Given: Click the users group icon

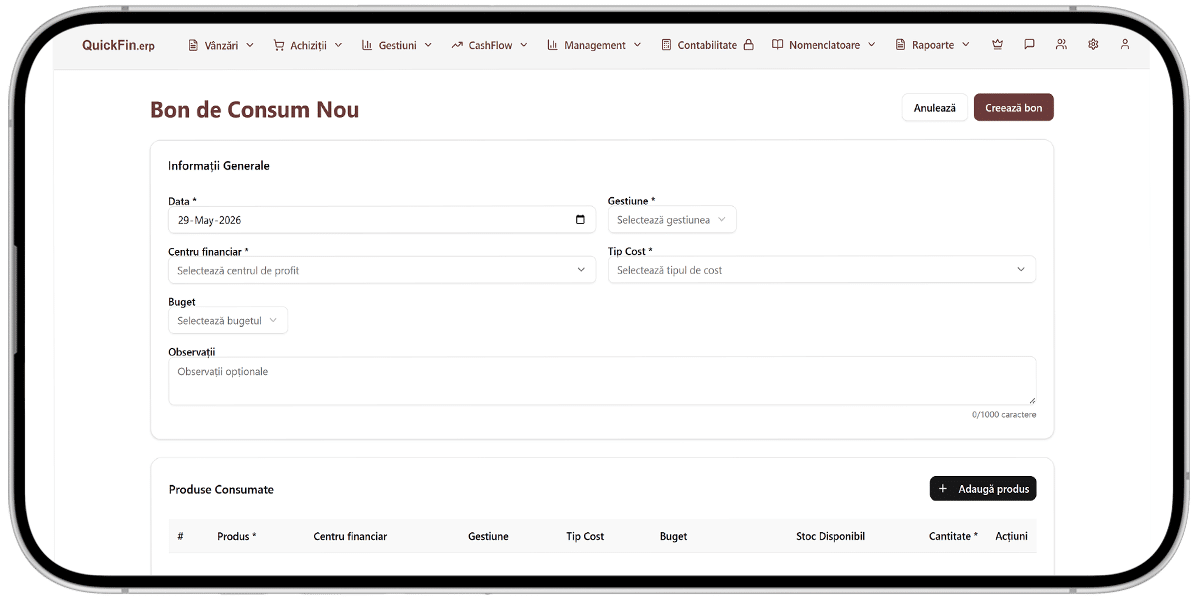Looking at the screenshot, I should tap(1061, 45).
